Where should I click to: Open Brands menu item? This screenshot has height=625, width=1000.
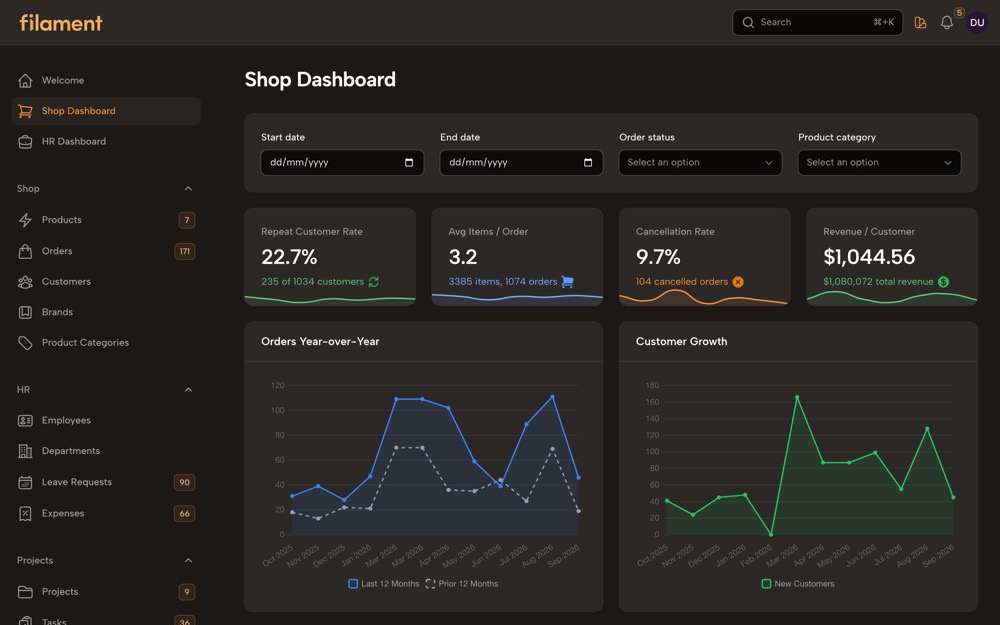click(x=106, y=312)
